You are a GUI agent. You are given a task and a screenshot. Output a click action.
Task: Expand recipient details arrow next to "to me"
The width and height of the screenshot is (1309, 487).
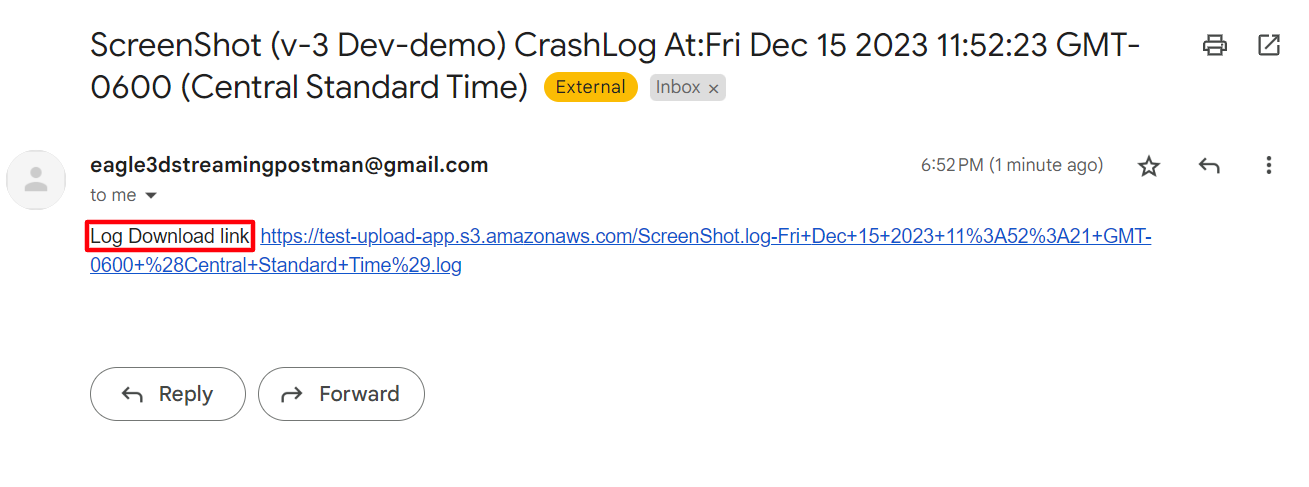pyautogui.click(x=152, y=195)
